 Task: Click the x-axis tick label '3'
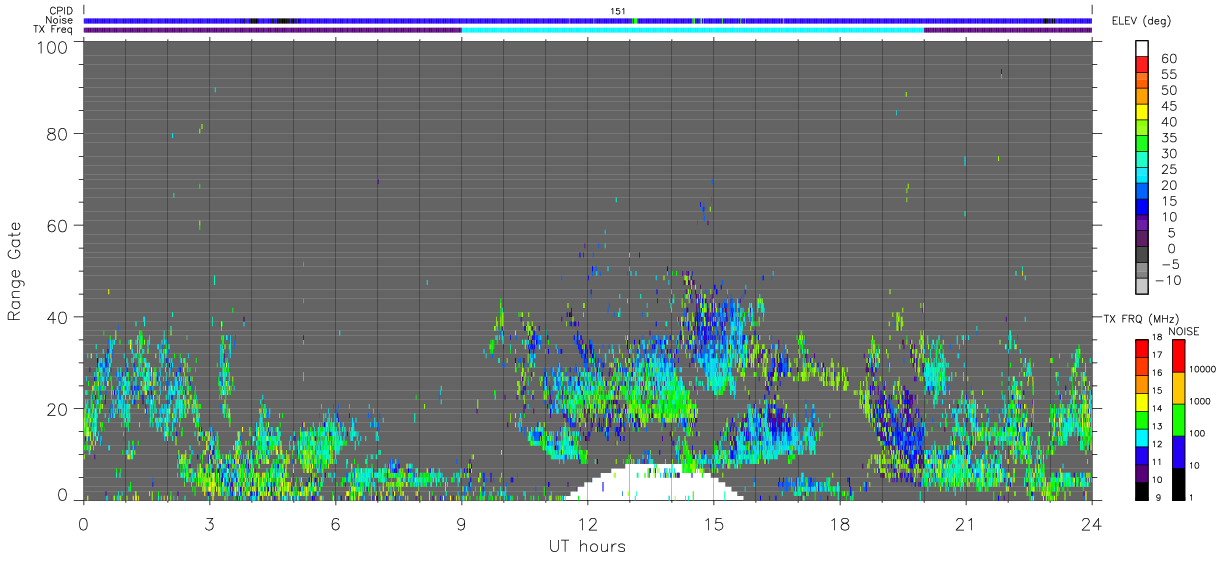(x=210, y=523)
